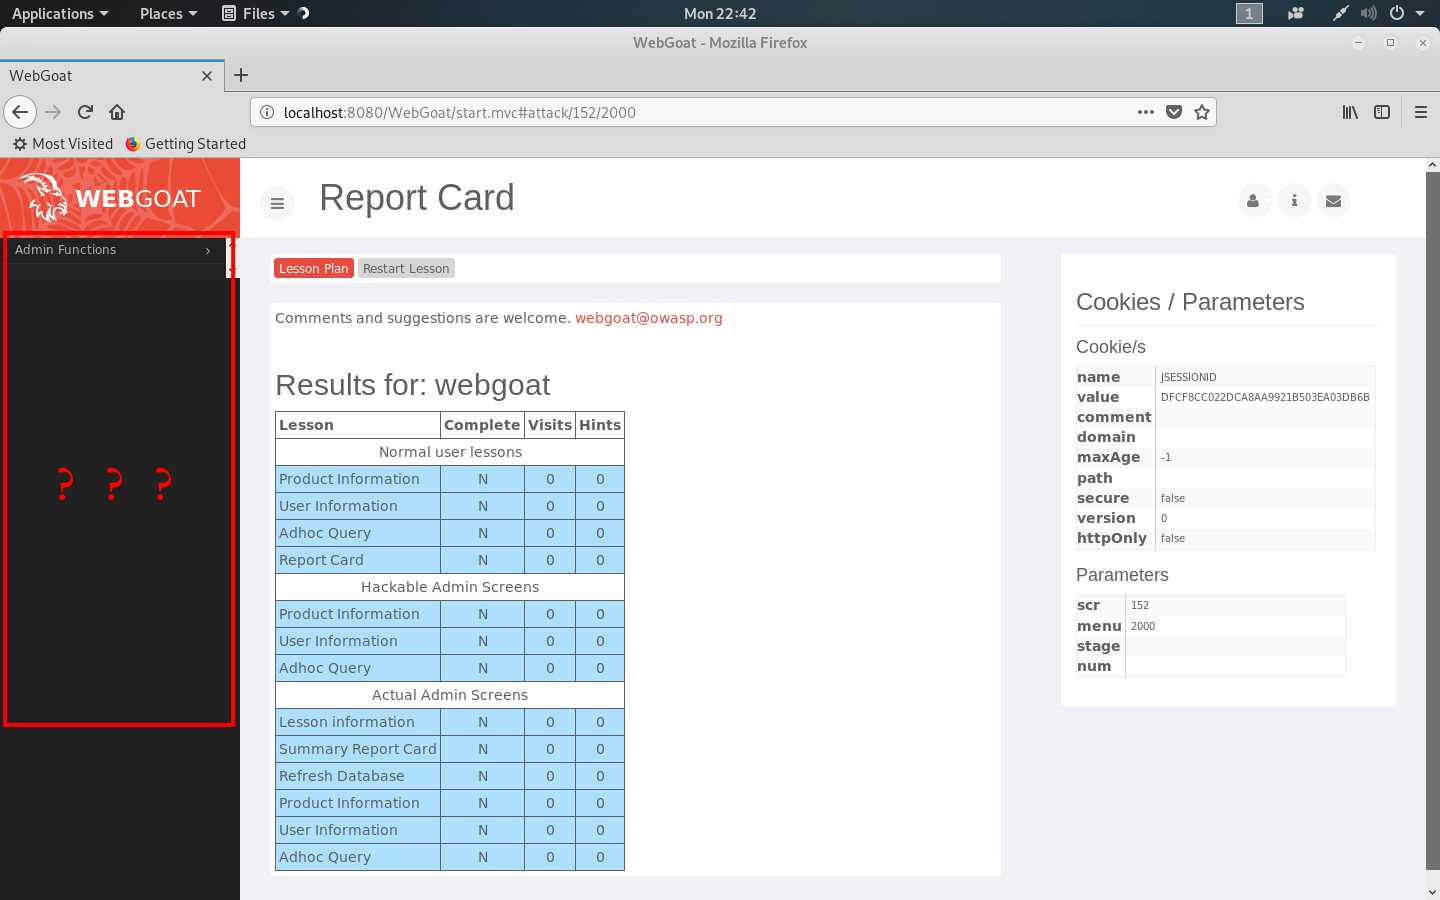Click the About info icon in WebGoat header

pos(1294,201)
